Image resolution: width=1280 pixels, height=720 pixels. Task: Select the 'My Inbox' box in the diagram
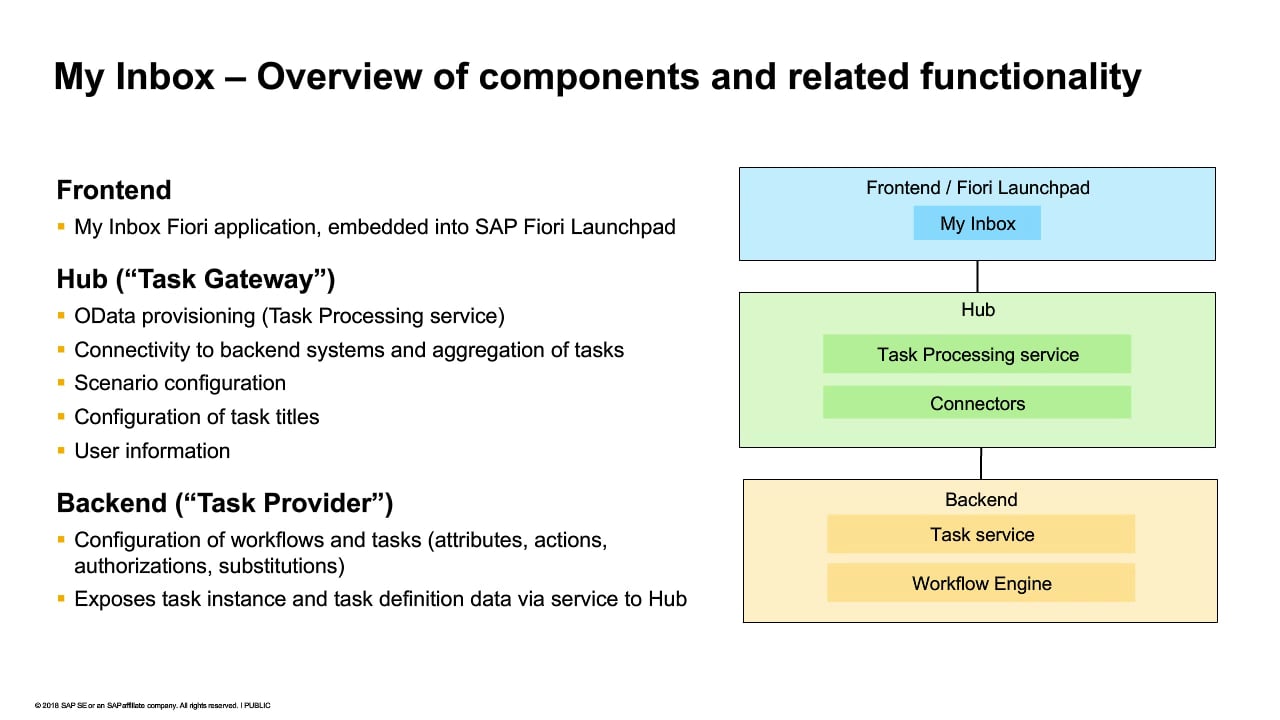(977, 223)
